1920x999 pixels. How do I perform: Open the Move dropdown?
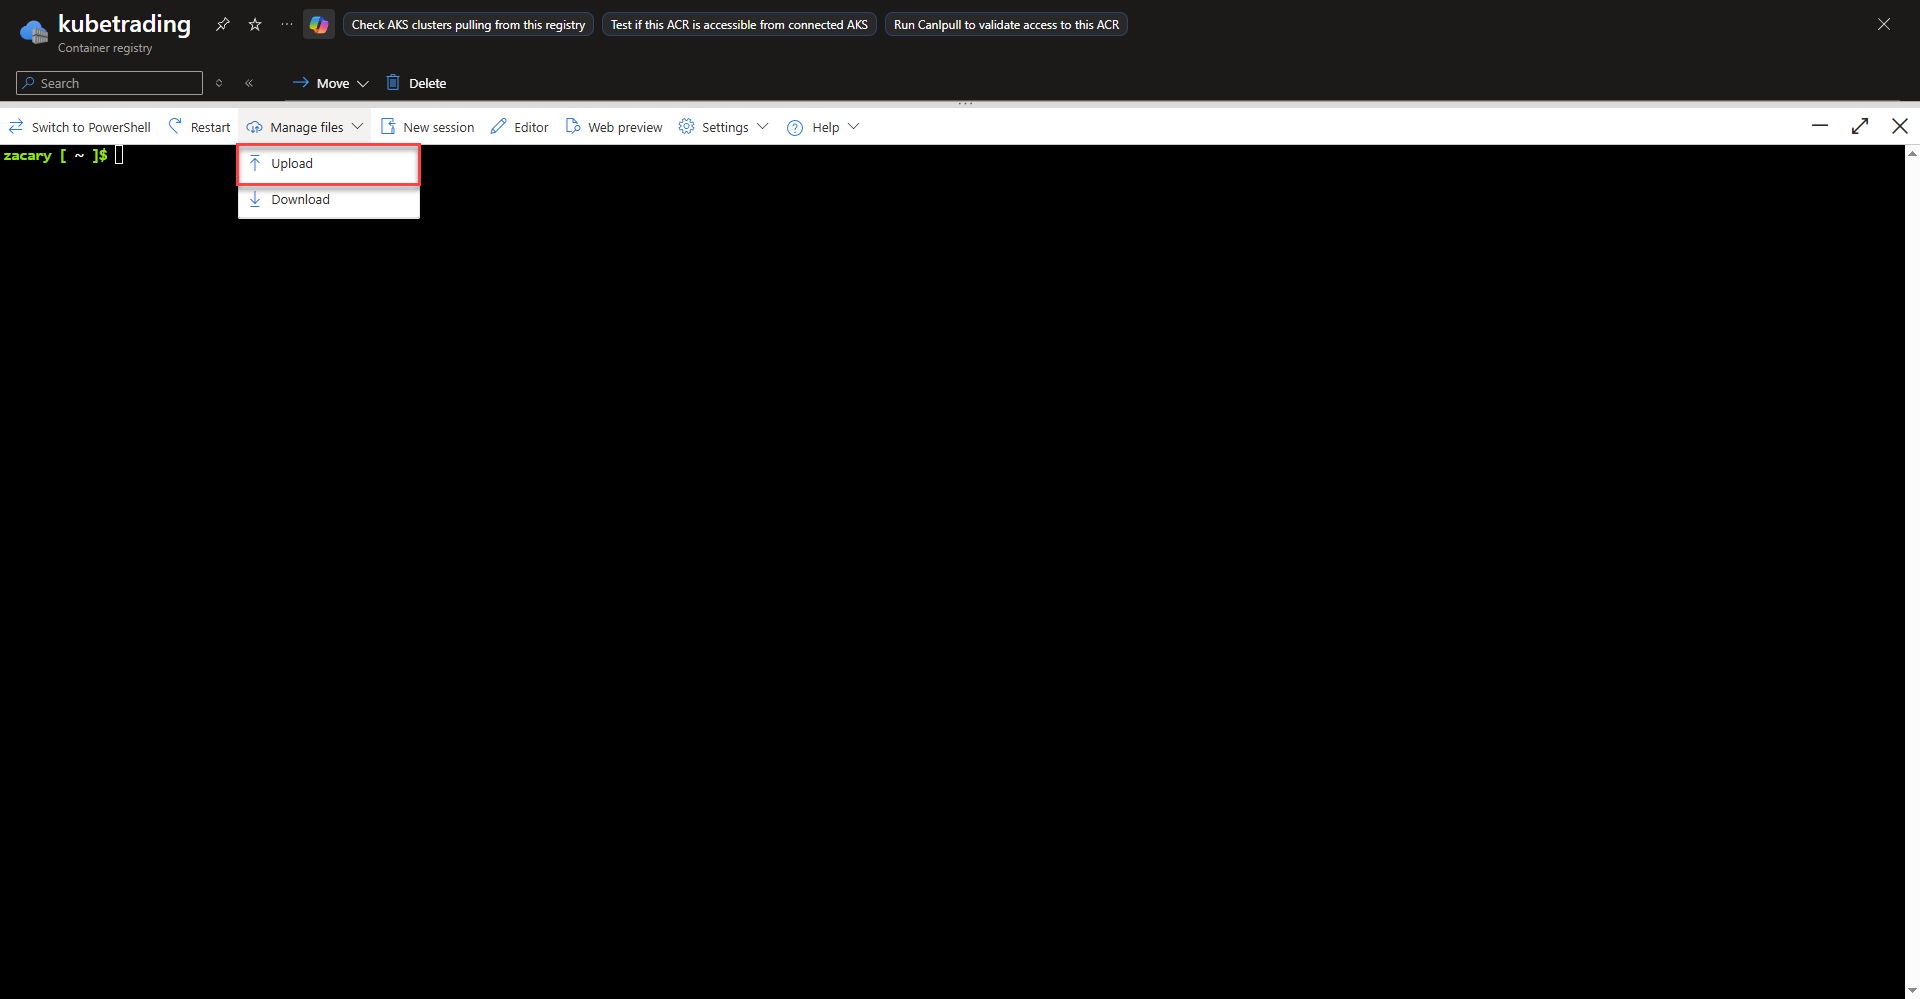[x=331, y=83]
